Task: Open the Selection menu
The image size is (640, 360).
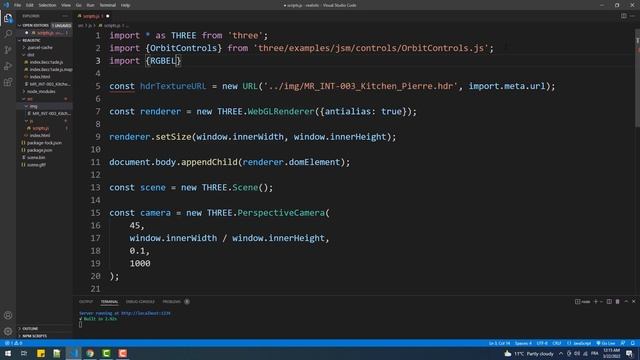Action: point(47,5)
